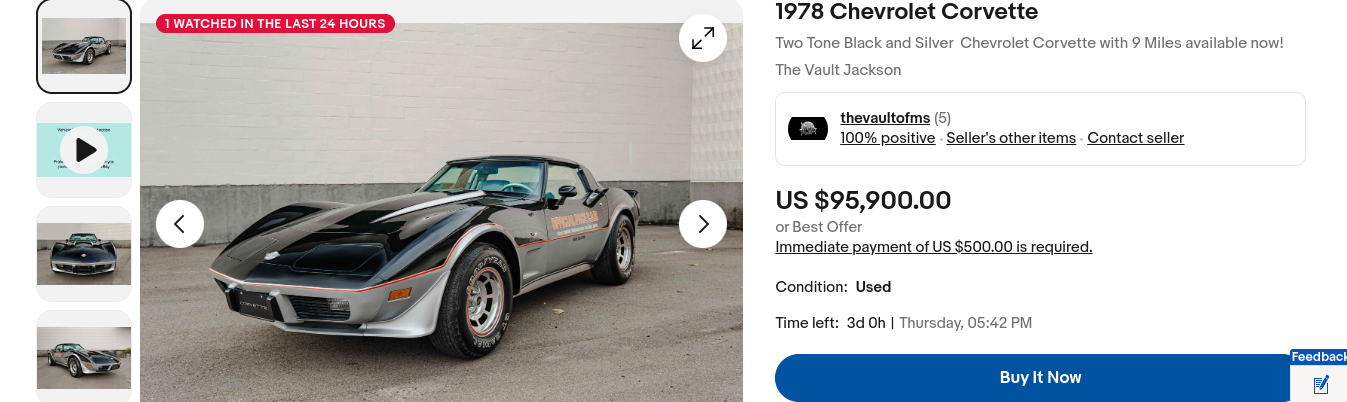Click the seller feedback score (5)
This screenshot has width=1347, height=402.
tap(942, 118)
